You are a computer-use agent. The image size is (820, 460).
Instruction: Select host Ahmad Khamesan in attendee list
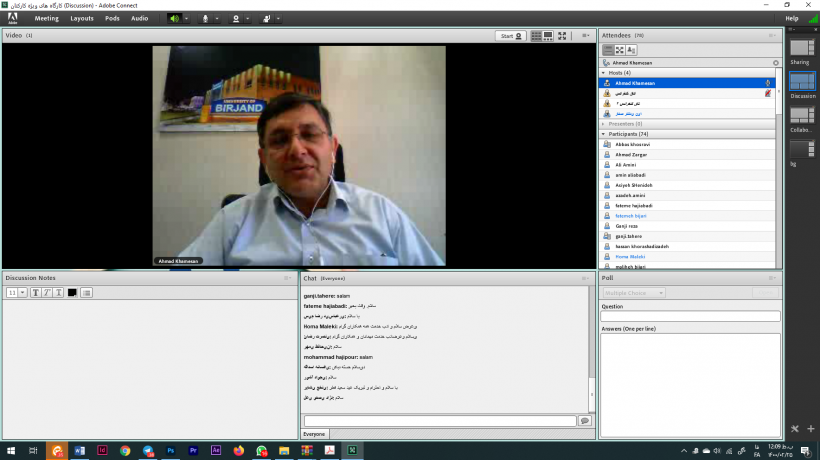pyautogui.click(x=687, y=83)
